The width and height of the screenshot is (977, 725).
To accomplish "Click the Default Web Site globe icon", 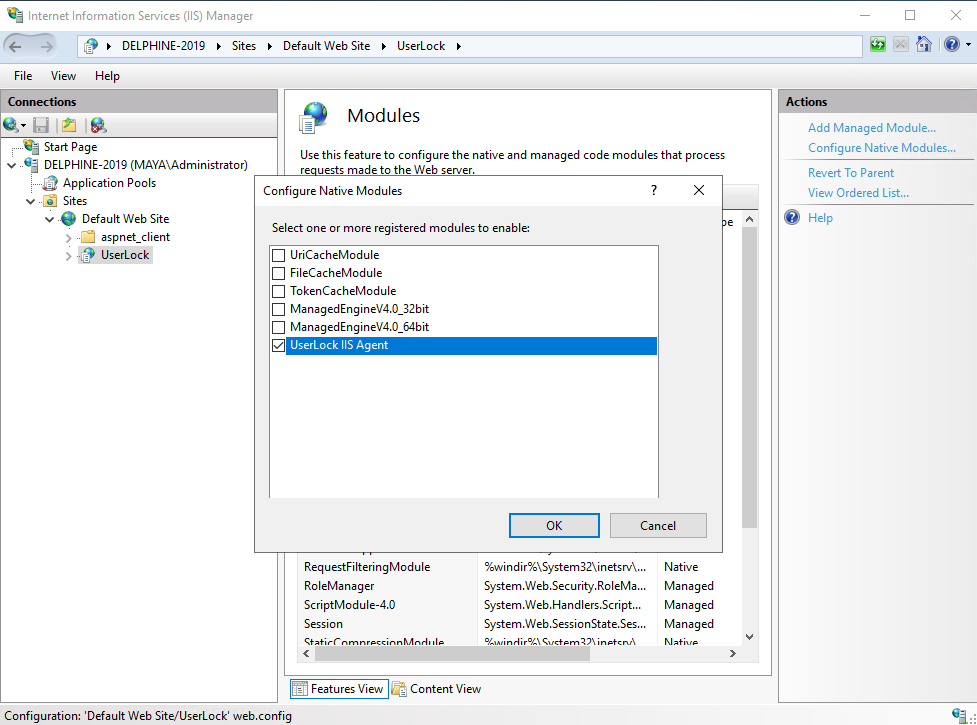I will coord(69,219).
